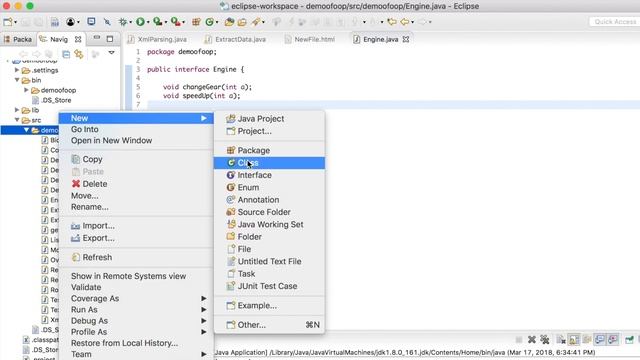Click the yellow Back navigation arrow
The image size is (640, 360).
[404, 22]
